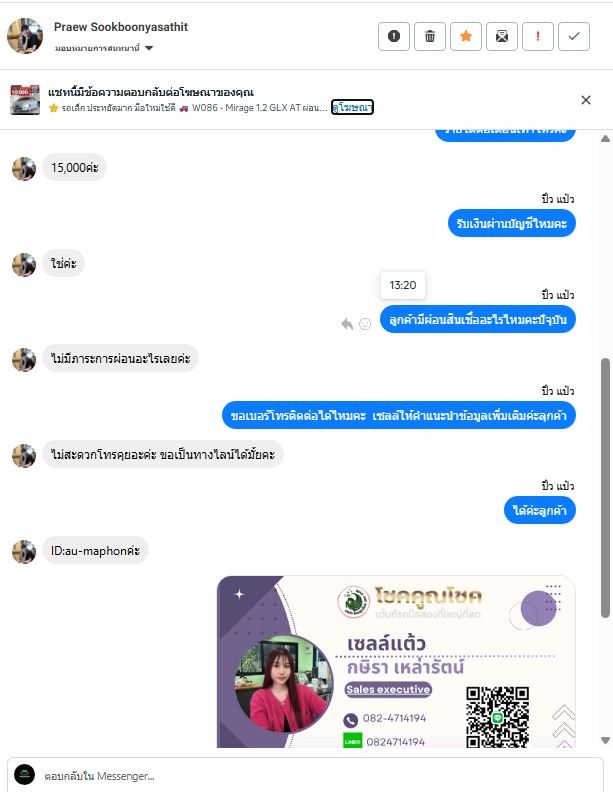Open emoji reaction smiley beside message
This screenshot has width=613, height=792.
pyautogui.click(x=365, y=324)
